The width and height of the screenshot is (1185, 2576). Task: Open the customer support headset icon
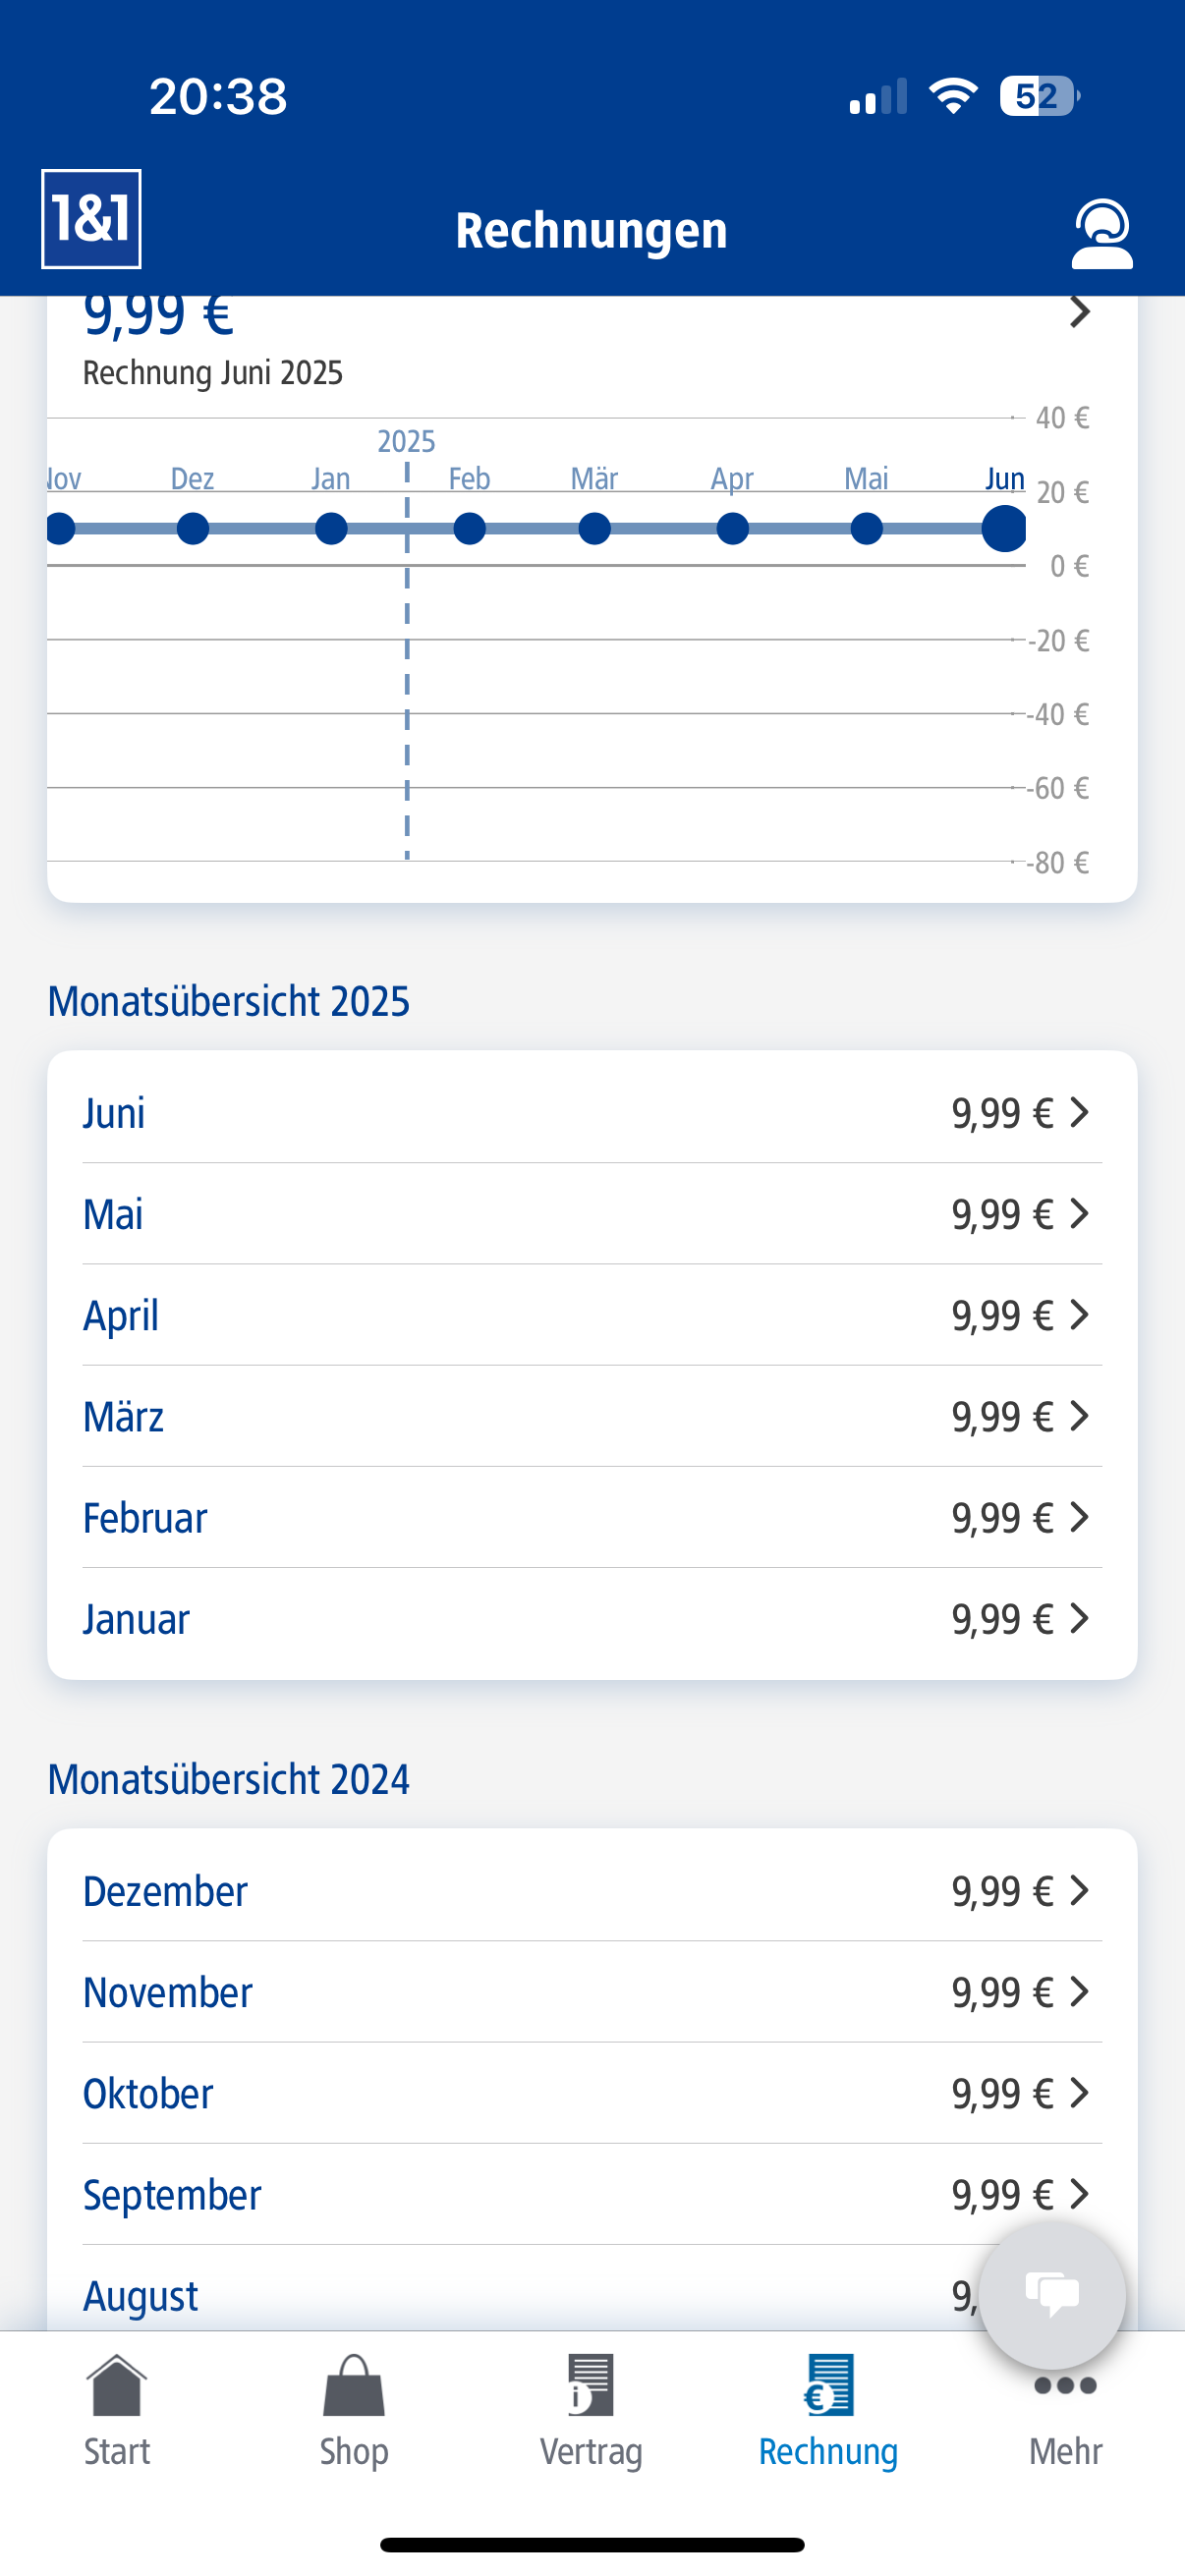click(x=1101, y=233)
